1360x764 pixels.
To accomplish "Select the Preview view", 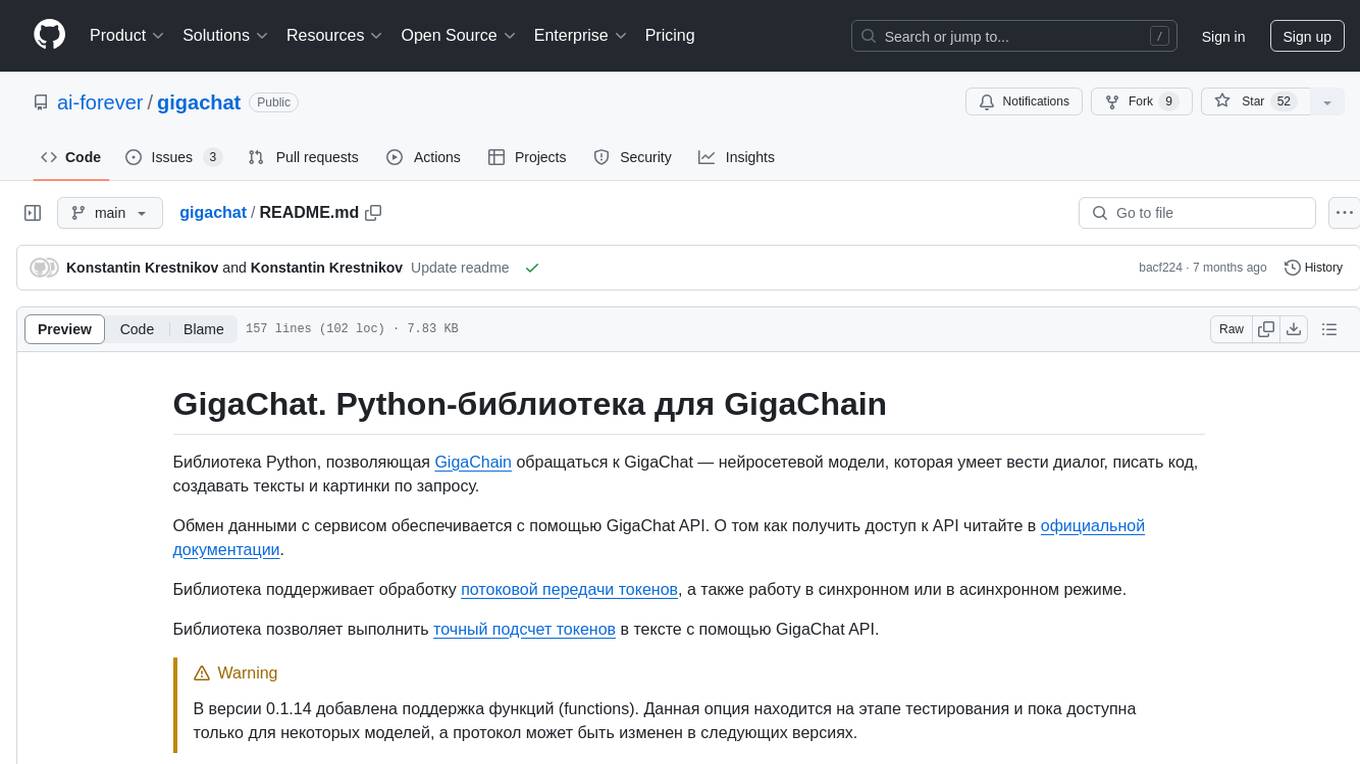I will 65,329.
